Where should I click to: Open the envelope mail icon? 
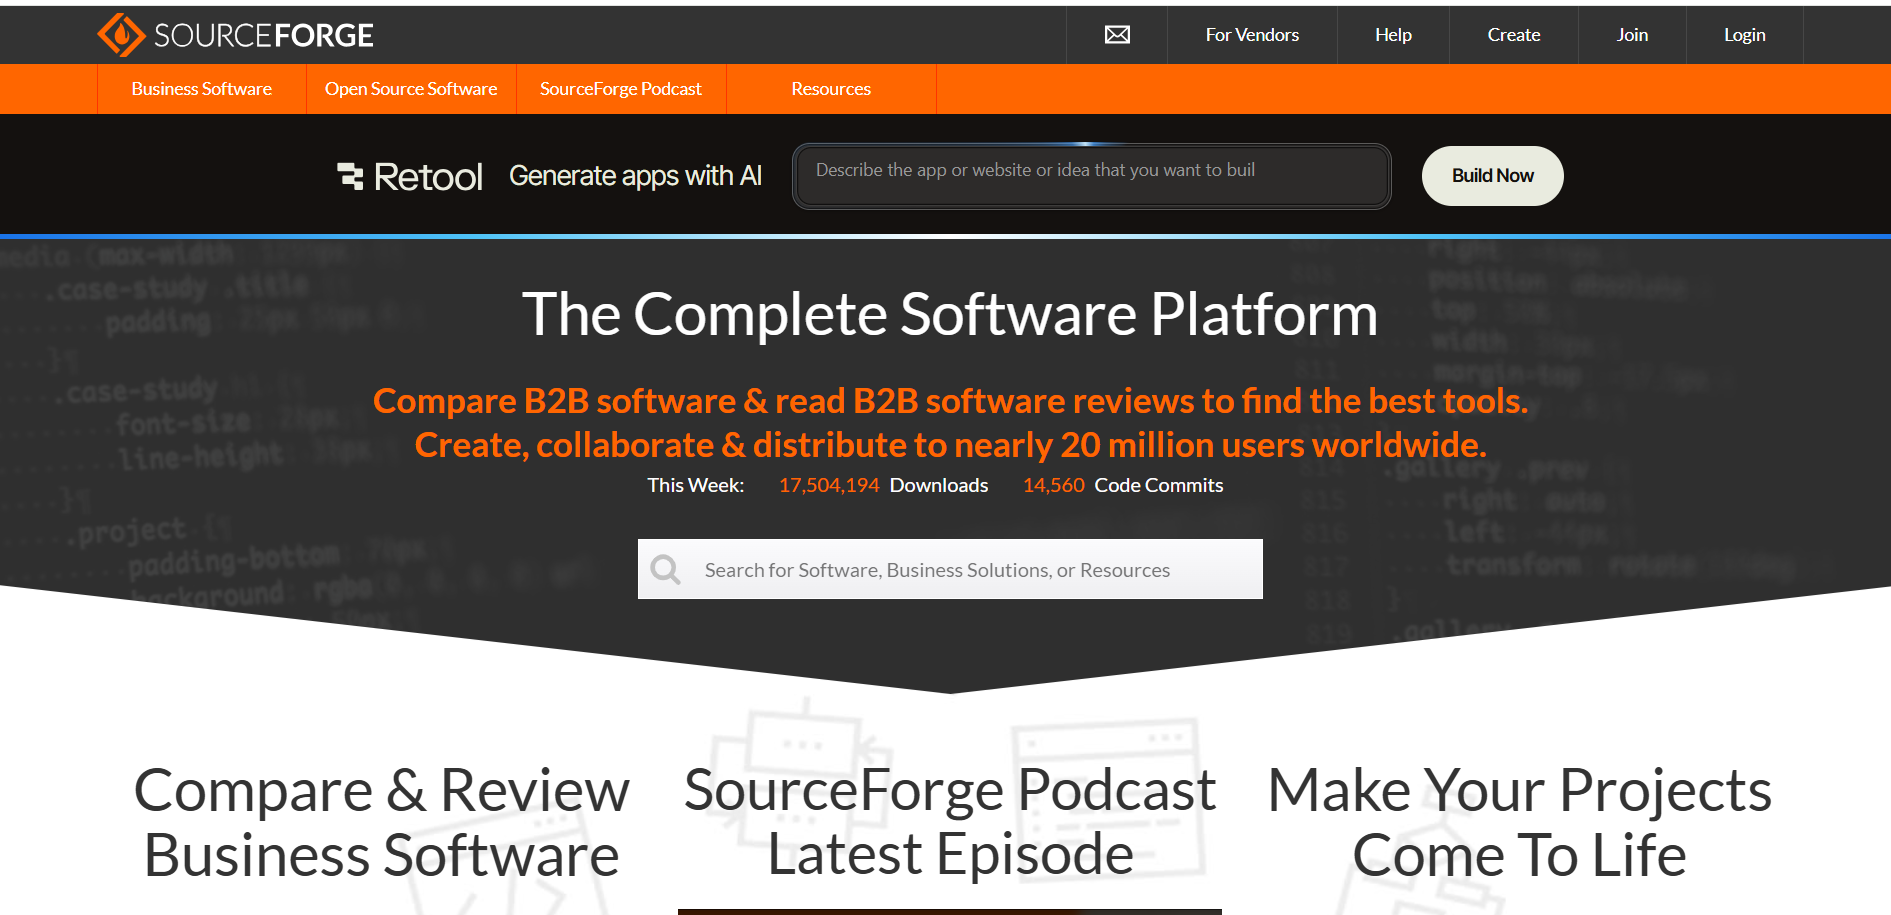(1117, 35)
